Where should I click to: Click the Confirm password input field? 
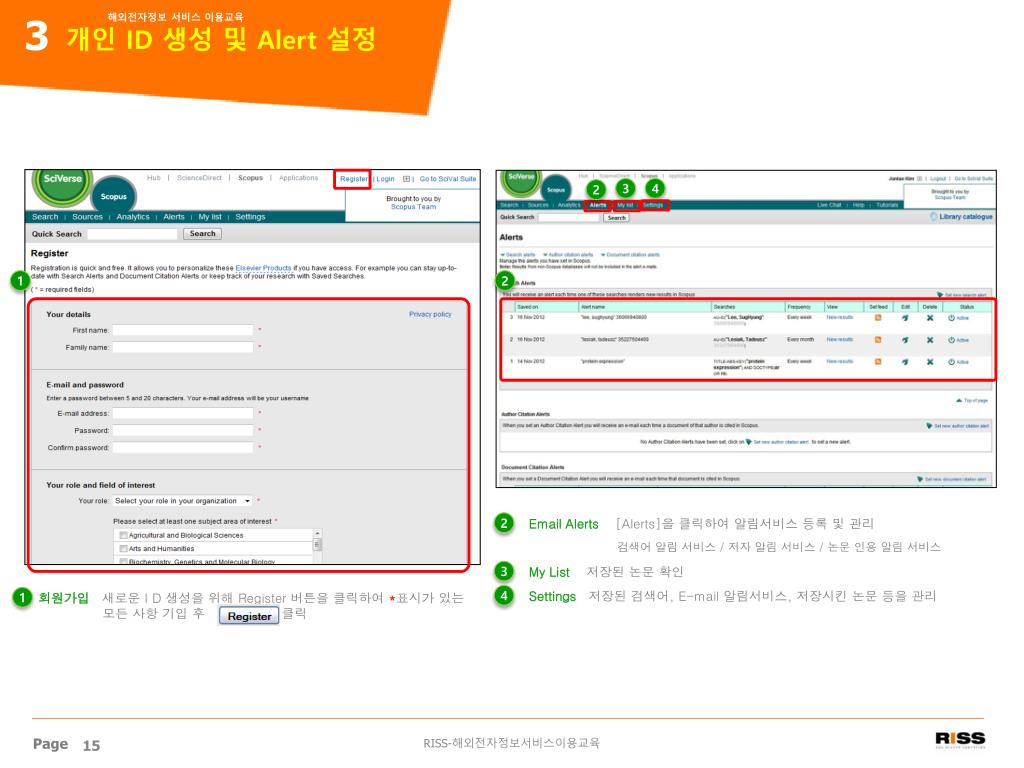pos(183,448)
